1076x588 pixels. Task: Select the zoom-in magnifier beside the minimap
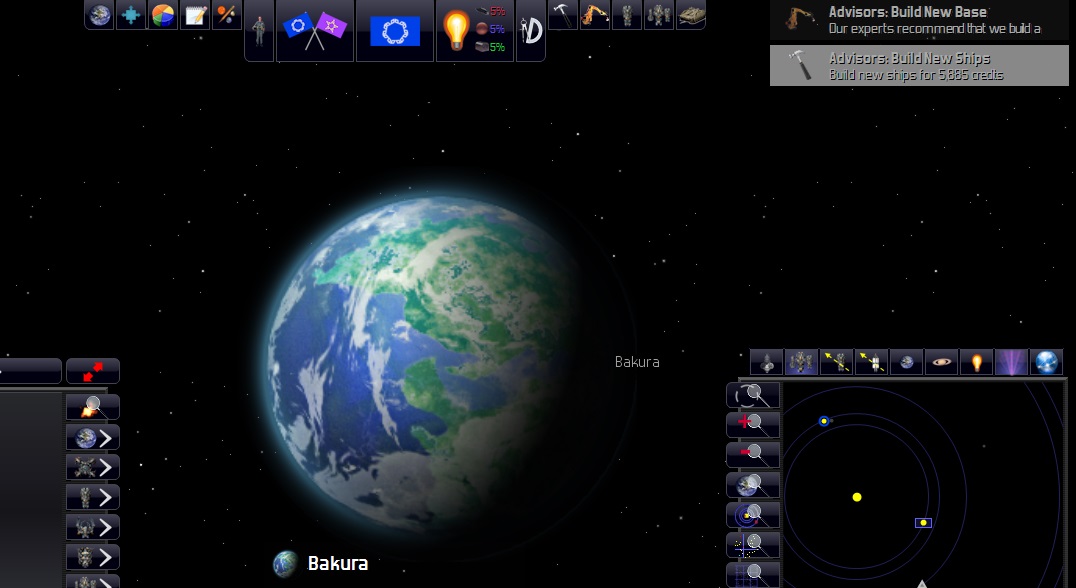[x=753, y=424]
